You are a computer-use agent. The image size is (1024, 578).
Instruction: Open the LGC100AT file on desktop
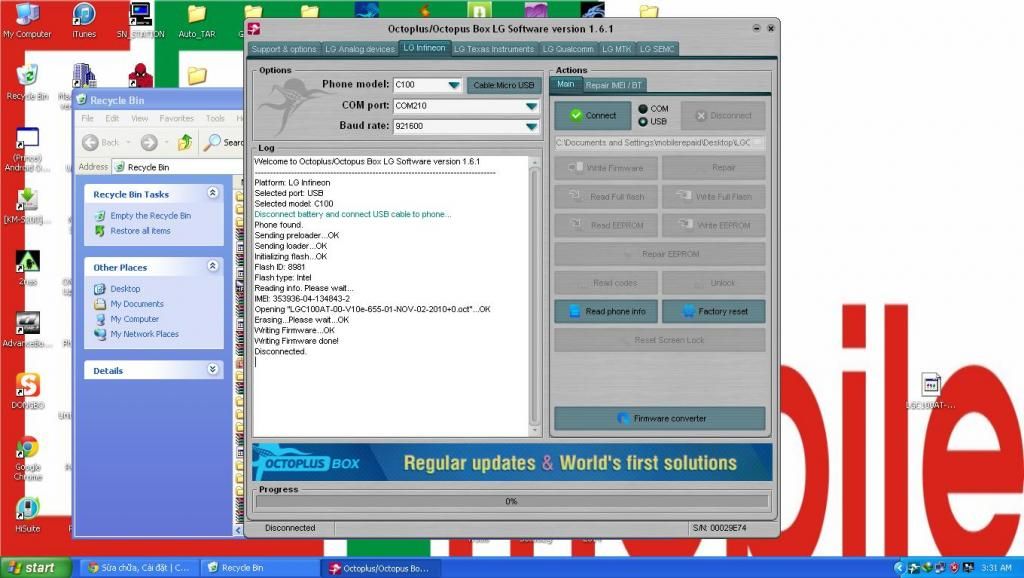(x=931, y=391)
